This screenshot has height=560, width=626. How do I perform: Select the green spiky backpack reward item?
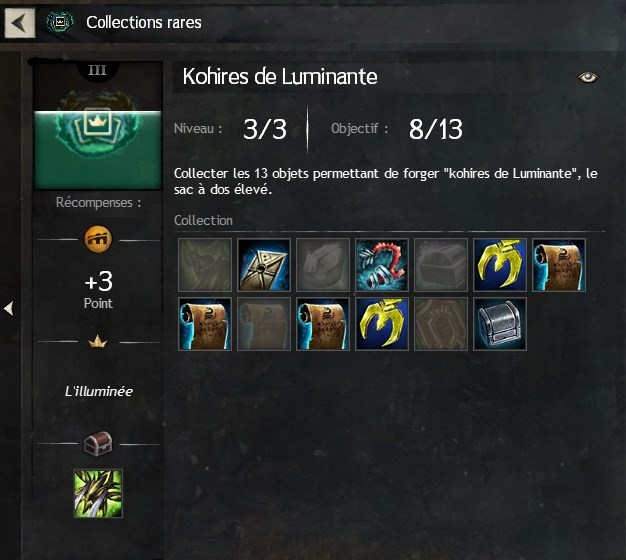pyautogui.click(x=98, y=493)
